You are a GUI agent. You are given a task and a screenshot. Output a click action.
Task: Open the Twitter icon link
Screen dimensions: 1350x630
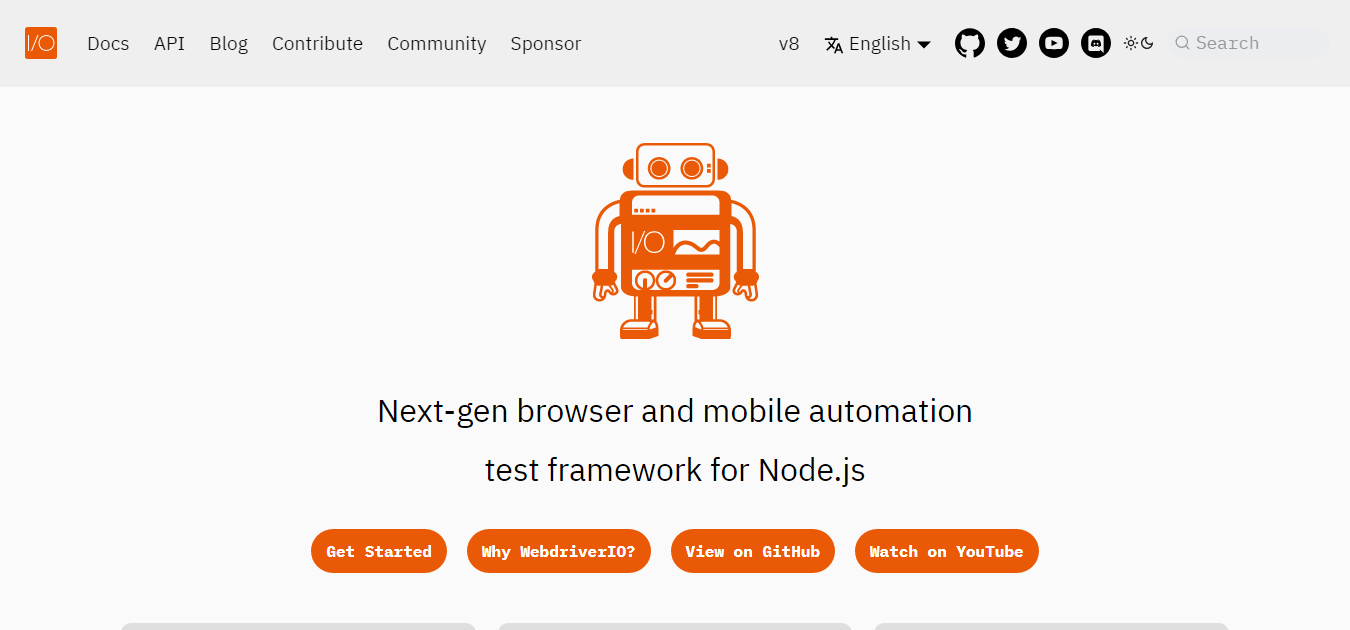[x=1012, y=43]
